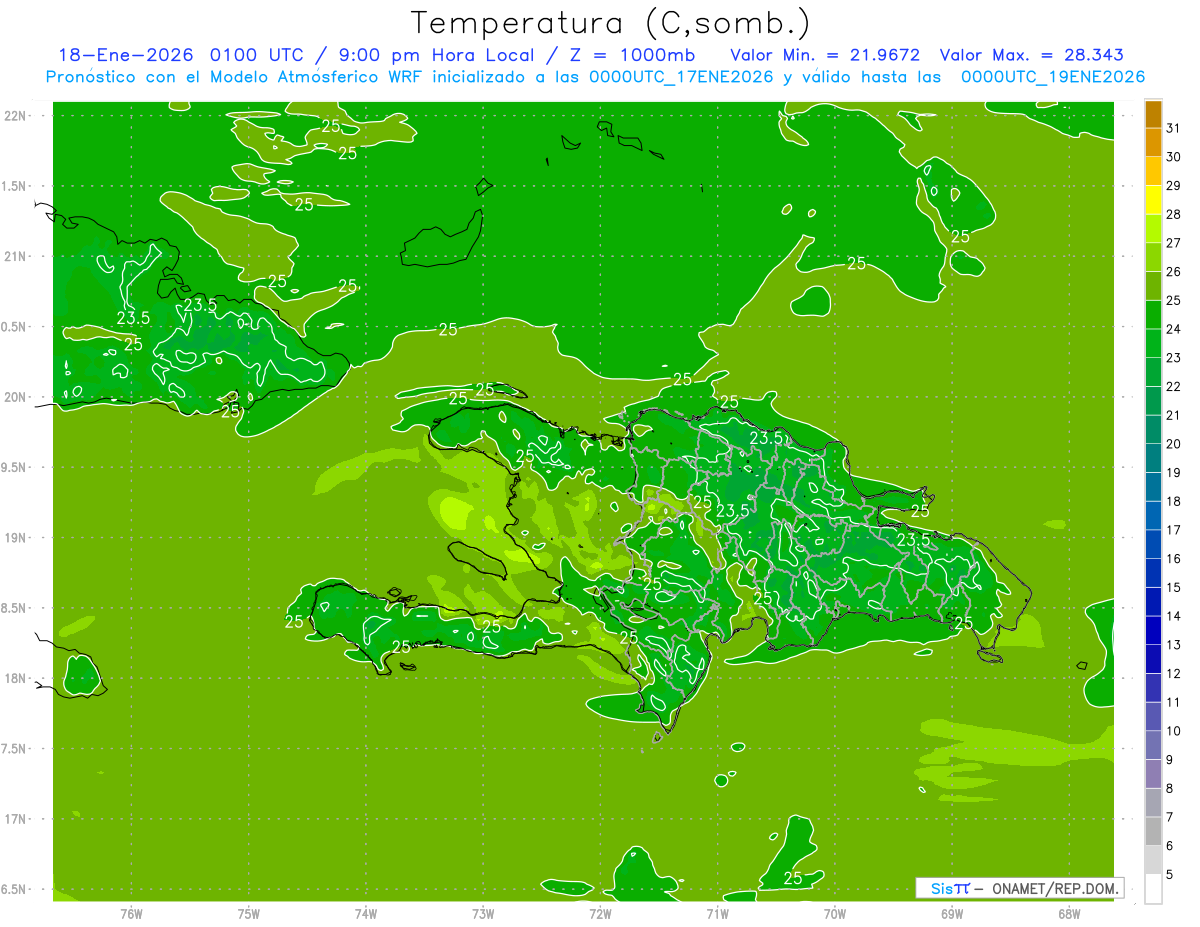Screen dimensions: 1200x927
Task: Click the "ONAMET/REP.DOM." credit label
Action: (1056, 888)
